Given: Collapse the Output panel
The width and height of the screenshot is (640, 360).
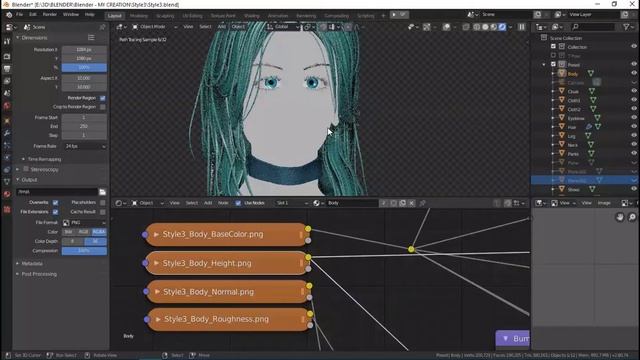Looking at the screenshot, I should [x=18, y=180].
